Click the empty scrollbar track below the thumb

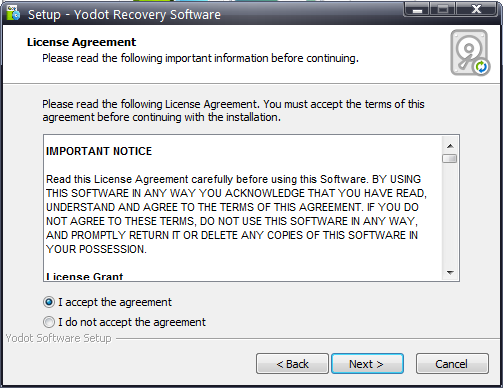click(x=450, y=214)
